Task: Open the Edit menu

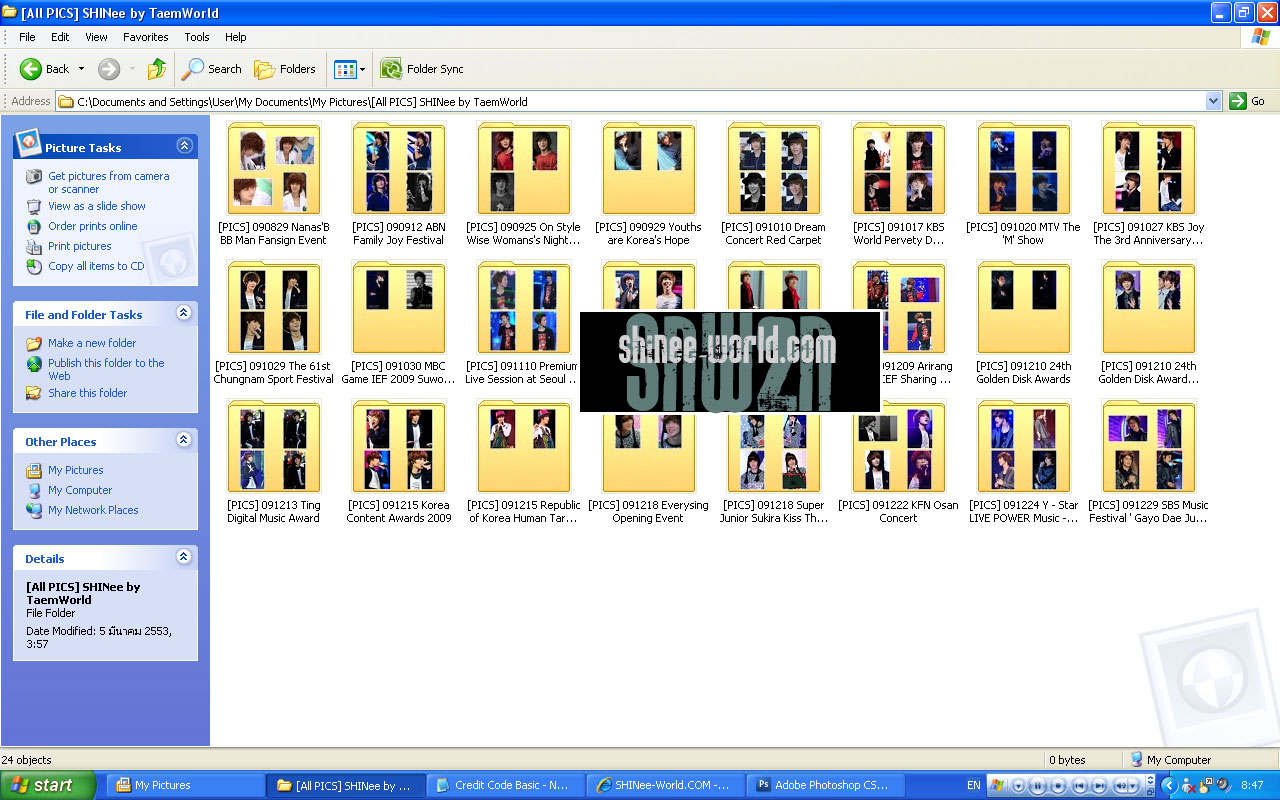Action: coord(60,37)
